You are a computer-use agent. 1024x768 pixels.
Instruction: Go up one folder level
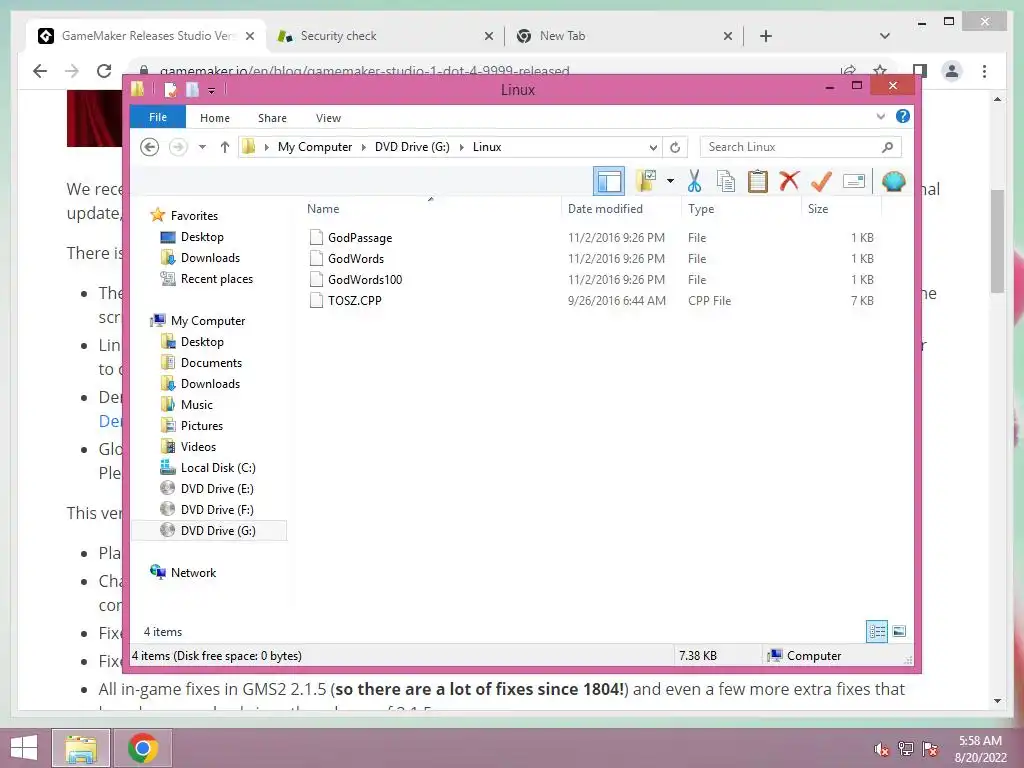(x=225, y=147)
